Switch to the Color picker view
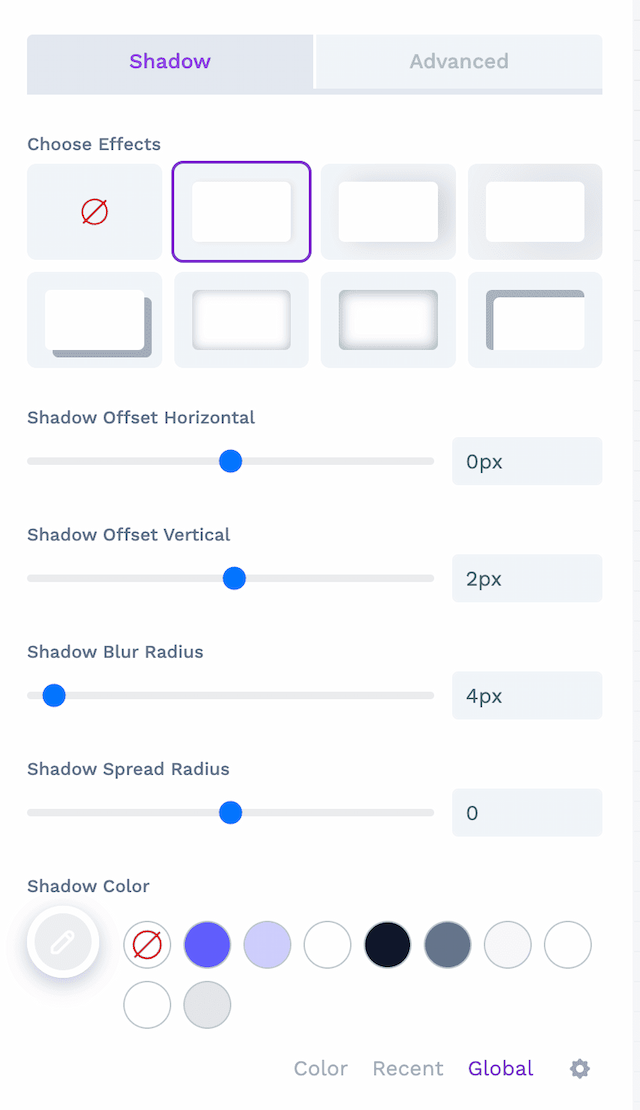Viewport: 640px width, 1110px height. (321, 1068)
